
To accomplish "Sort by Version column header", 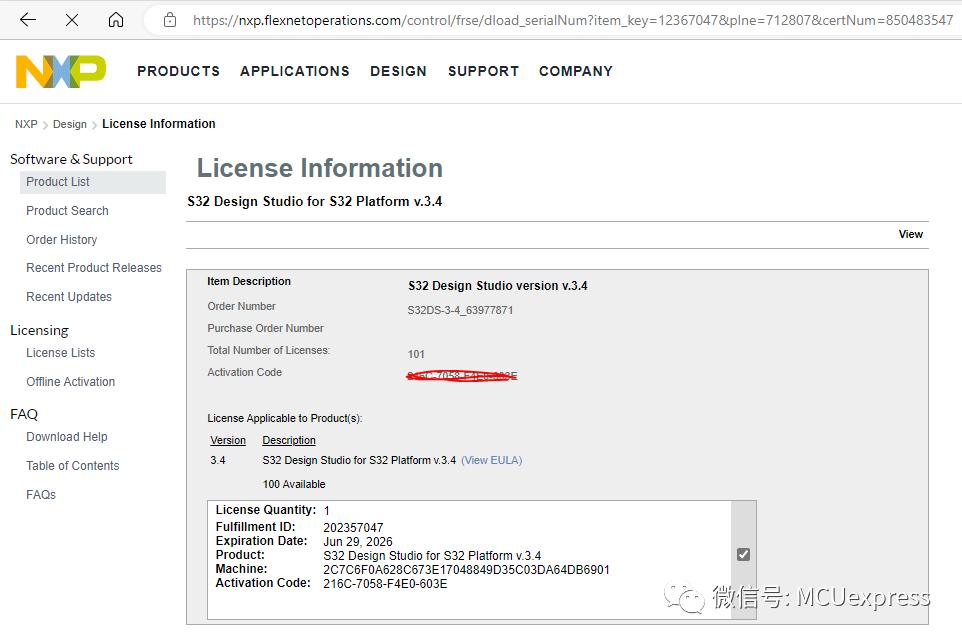I will click(x=228, y=440).
